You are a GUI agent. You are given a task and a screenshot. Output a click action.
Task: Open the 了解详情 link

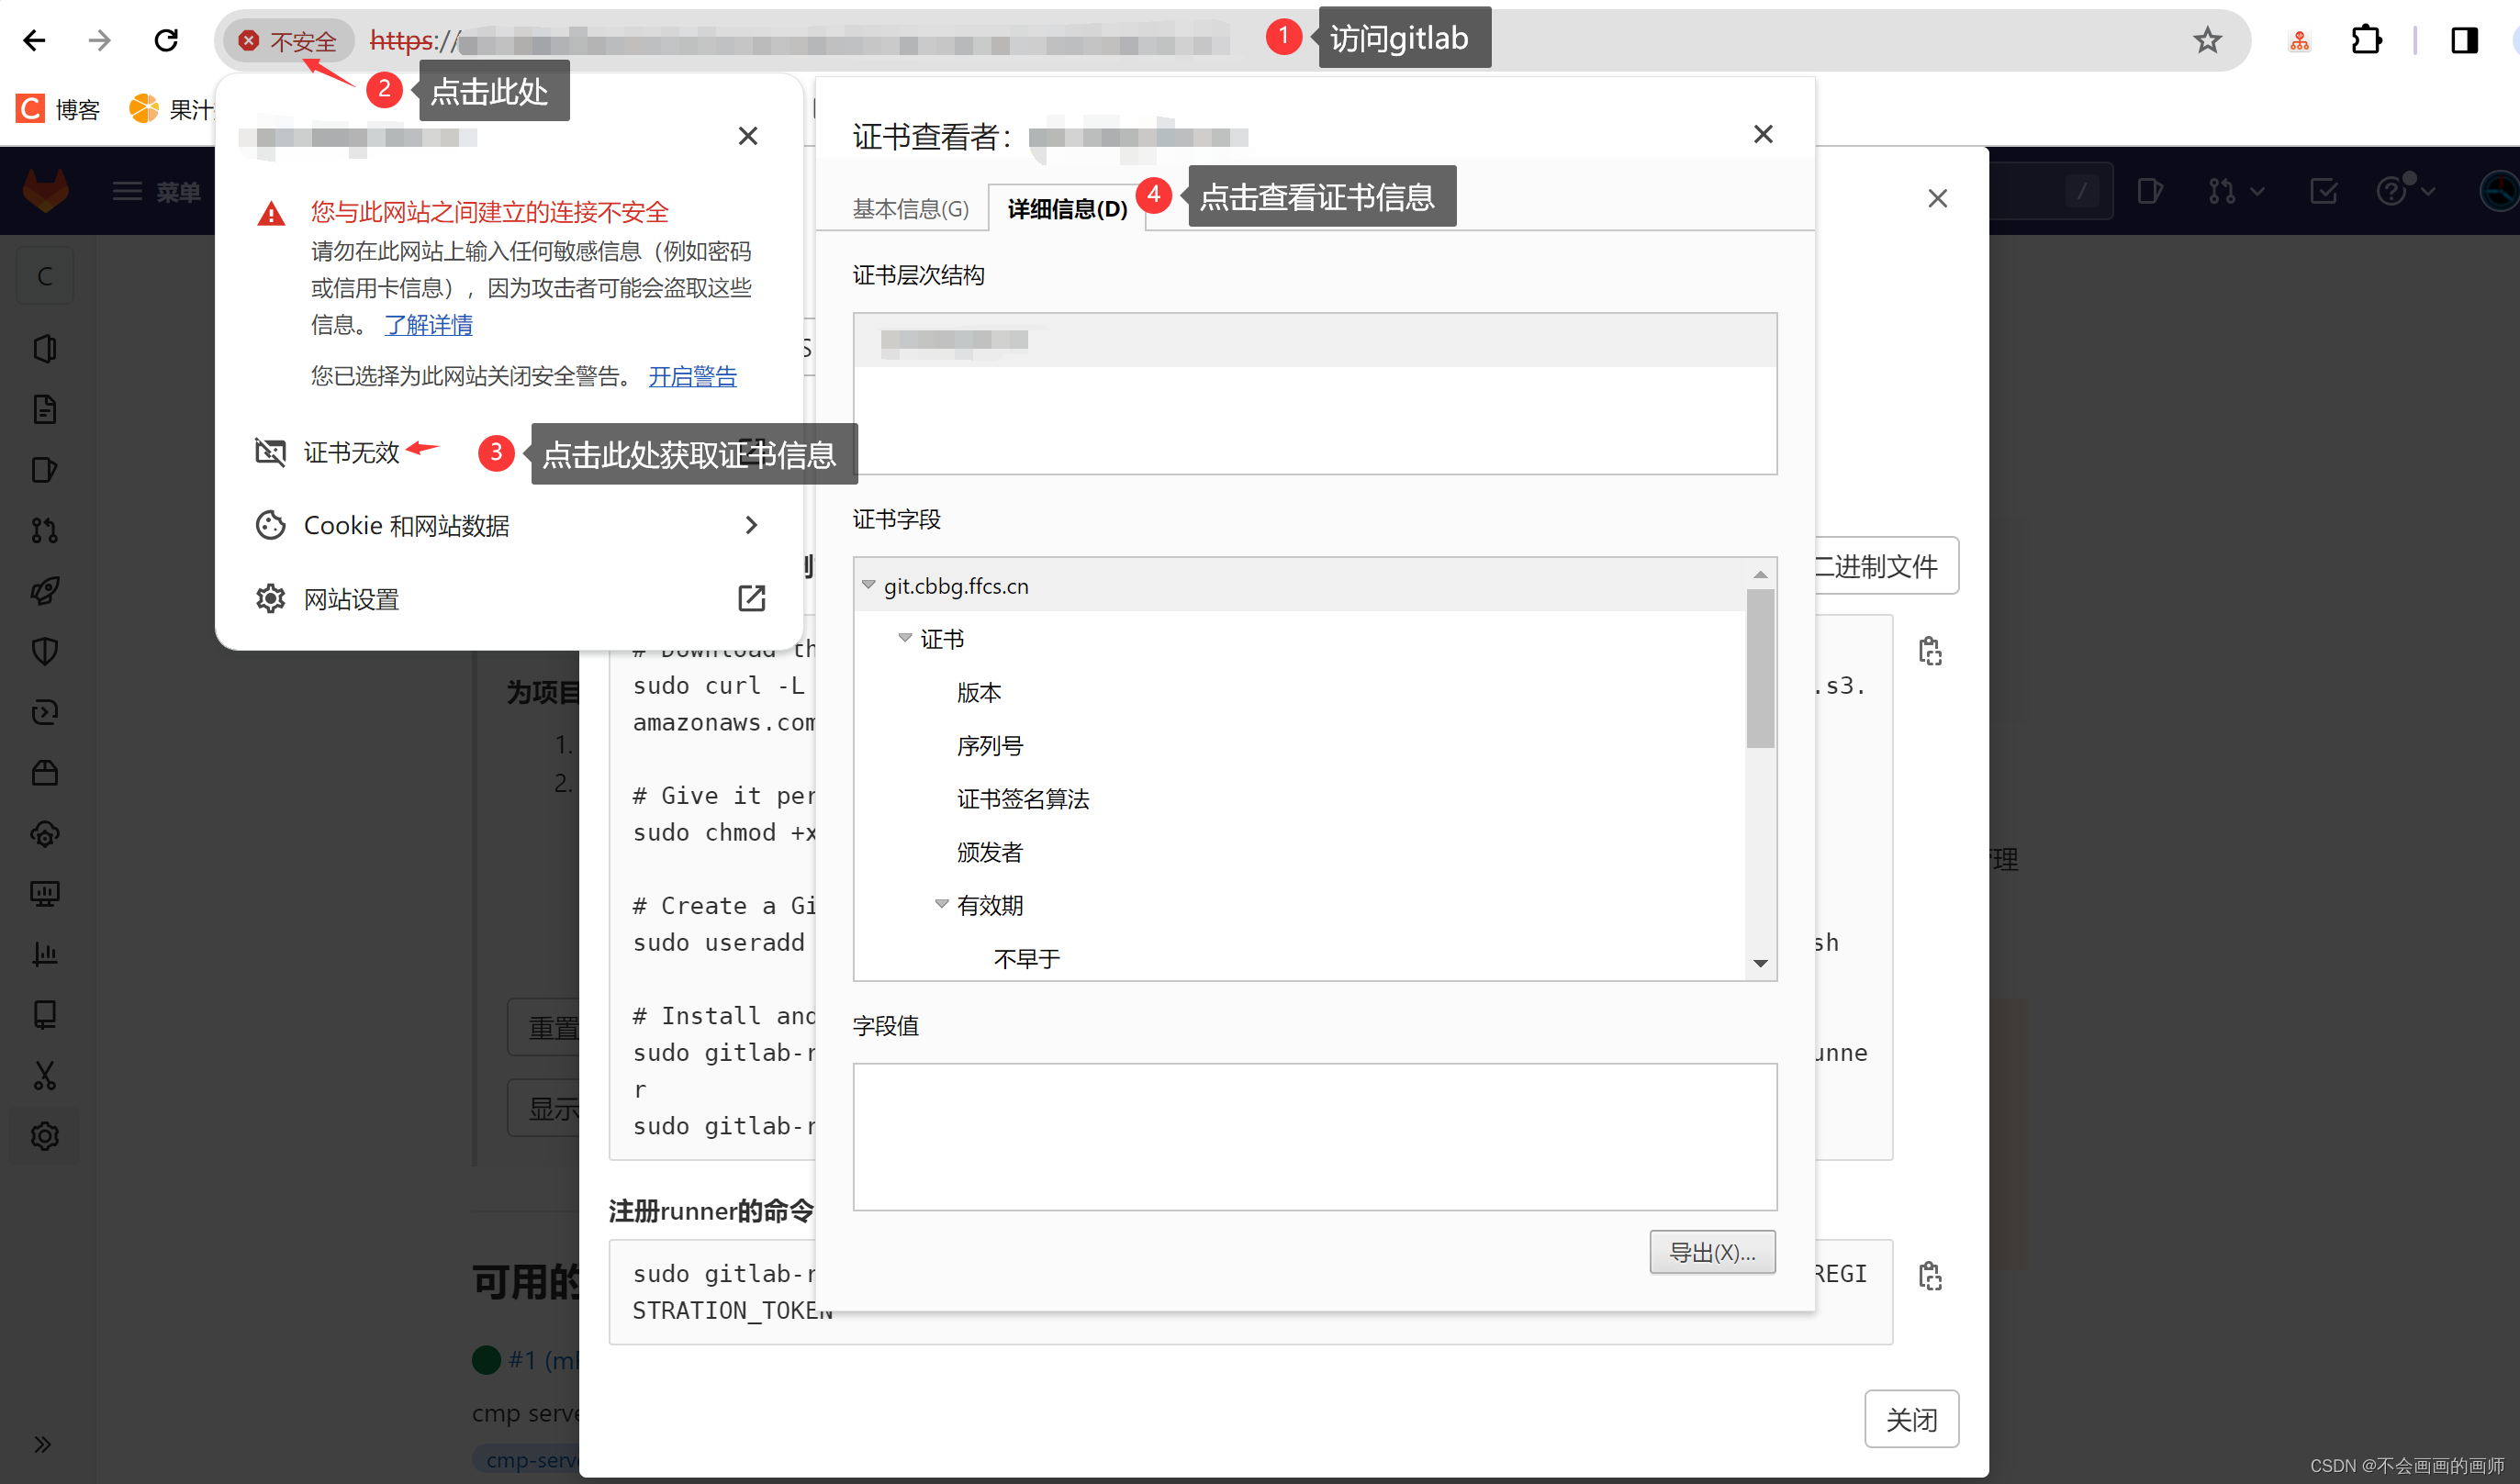428,324
